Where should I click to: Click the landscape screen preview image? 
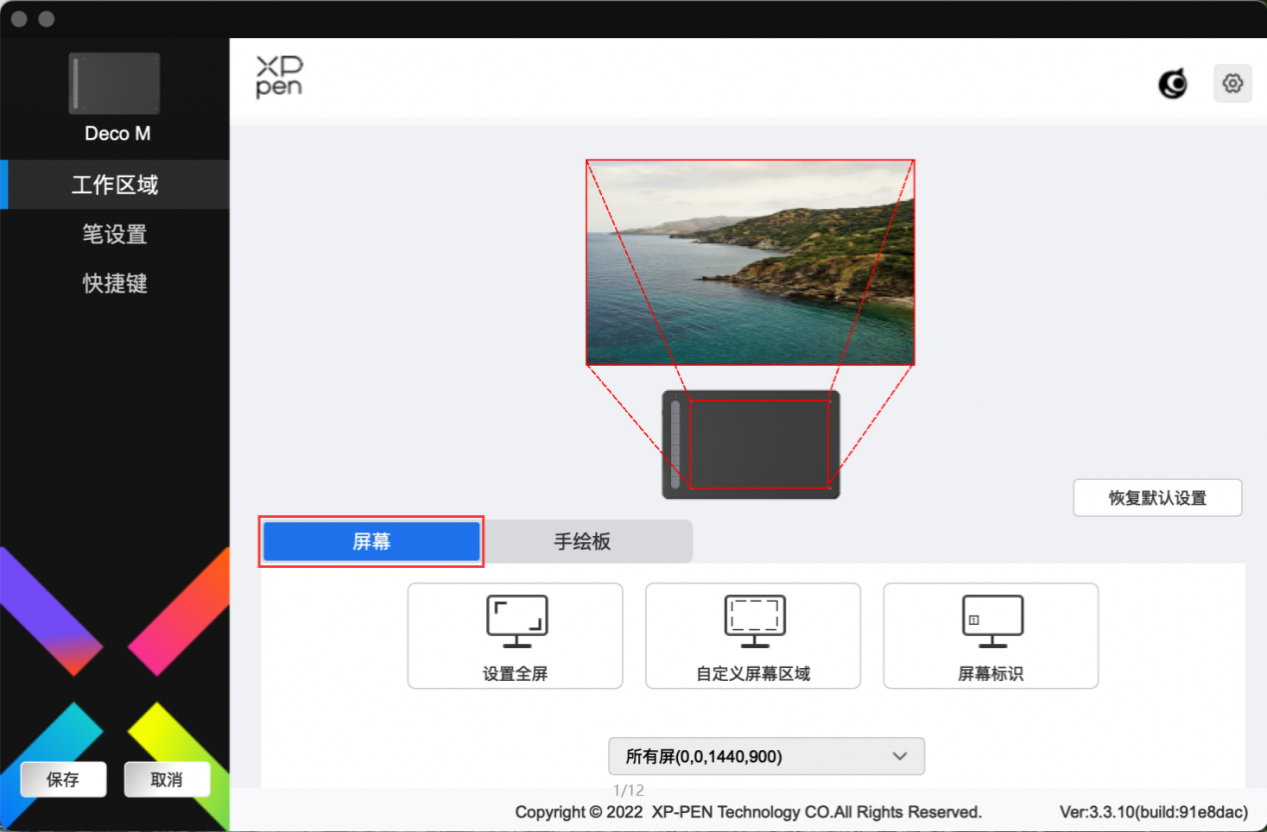(750, 262)
